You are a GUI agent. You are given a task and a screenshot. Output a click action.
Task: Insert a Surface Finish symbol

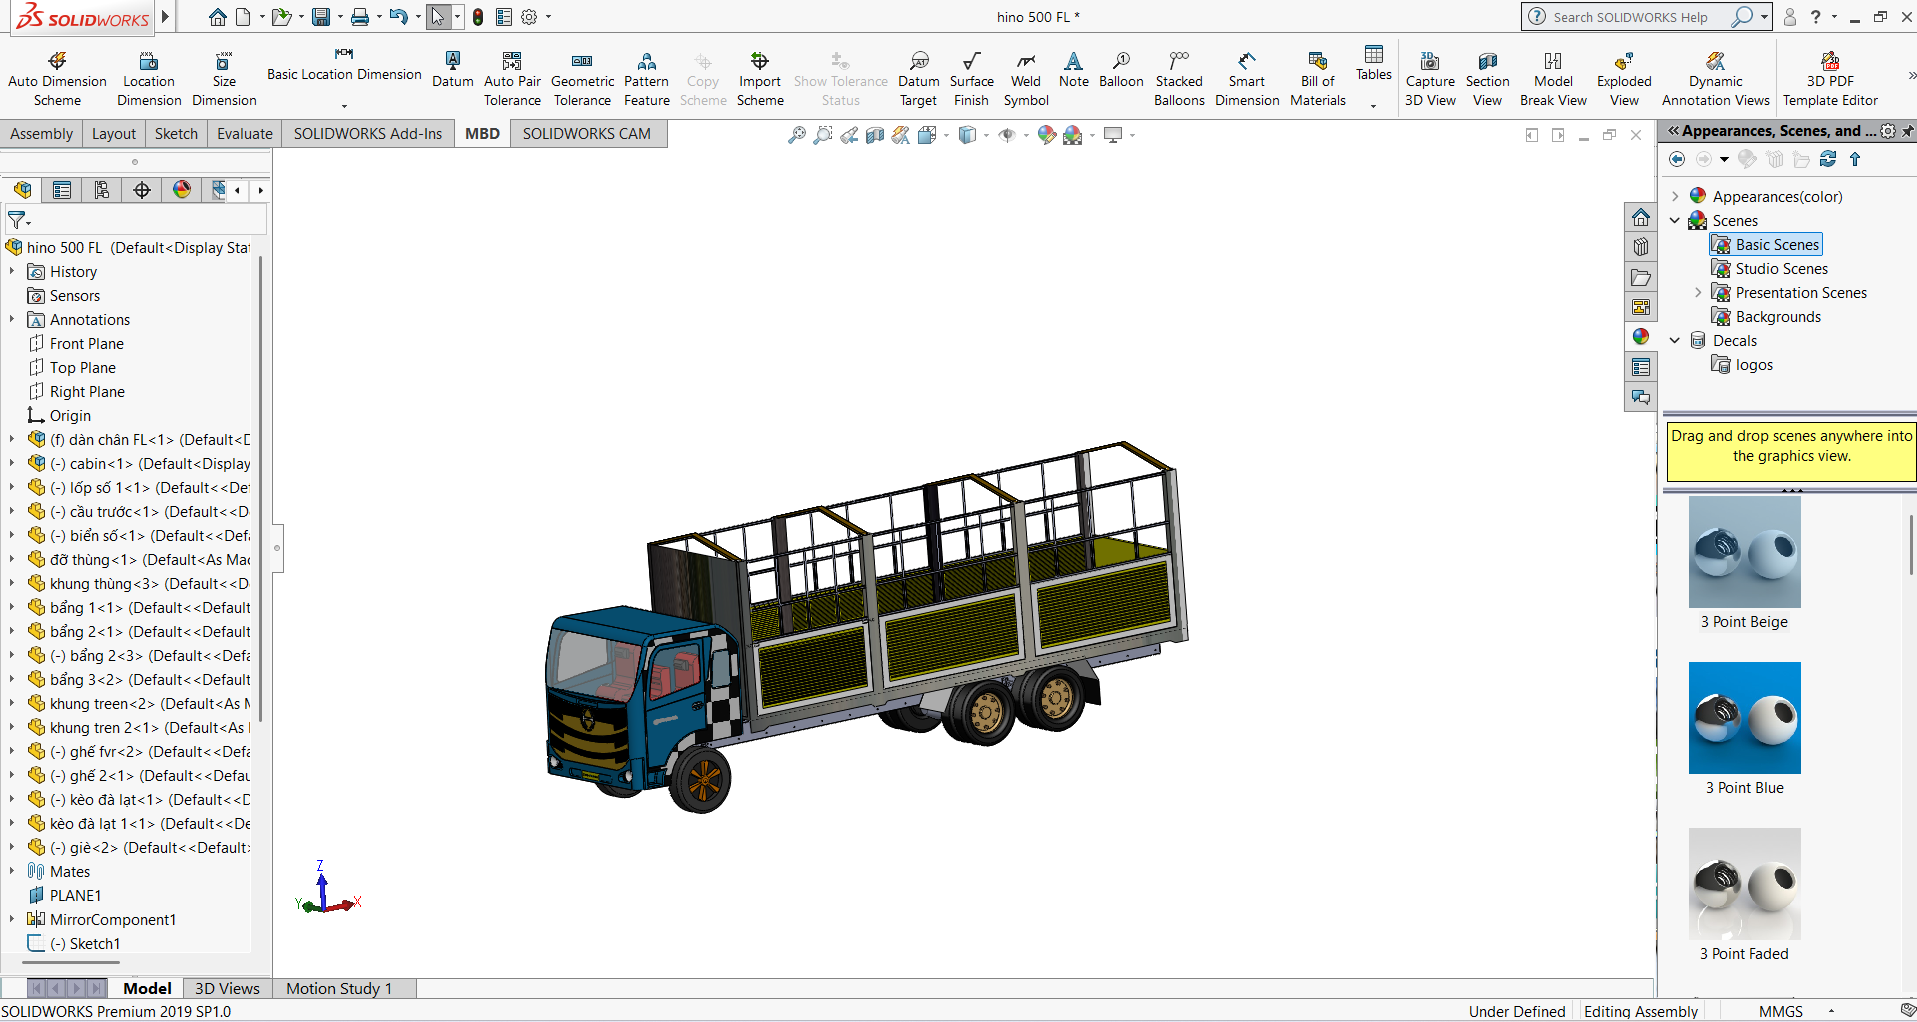click(x=971, y=78)
